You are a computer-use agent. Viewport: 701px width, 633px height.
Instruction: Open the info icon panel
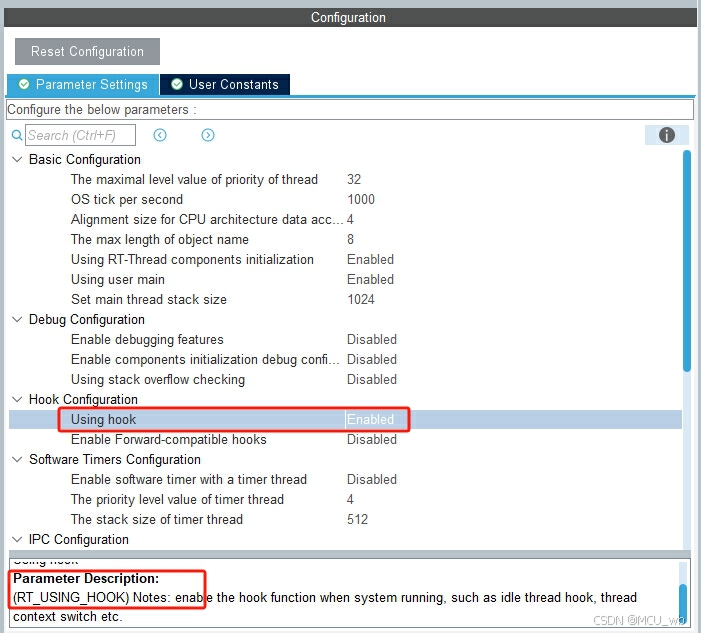tap(667, 135)
